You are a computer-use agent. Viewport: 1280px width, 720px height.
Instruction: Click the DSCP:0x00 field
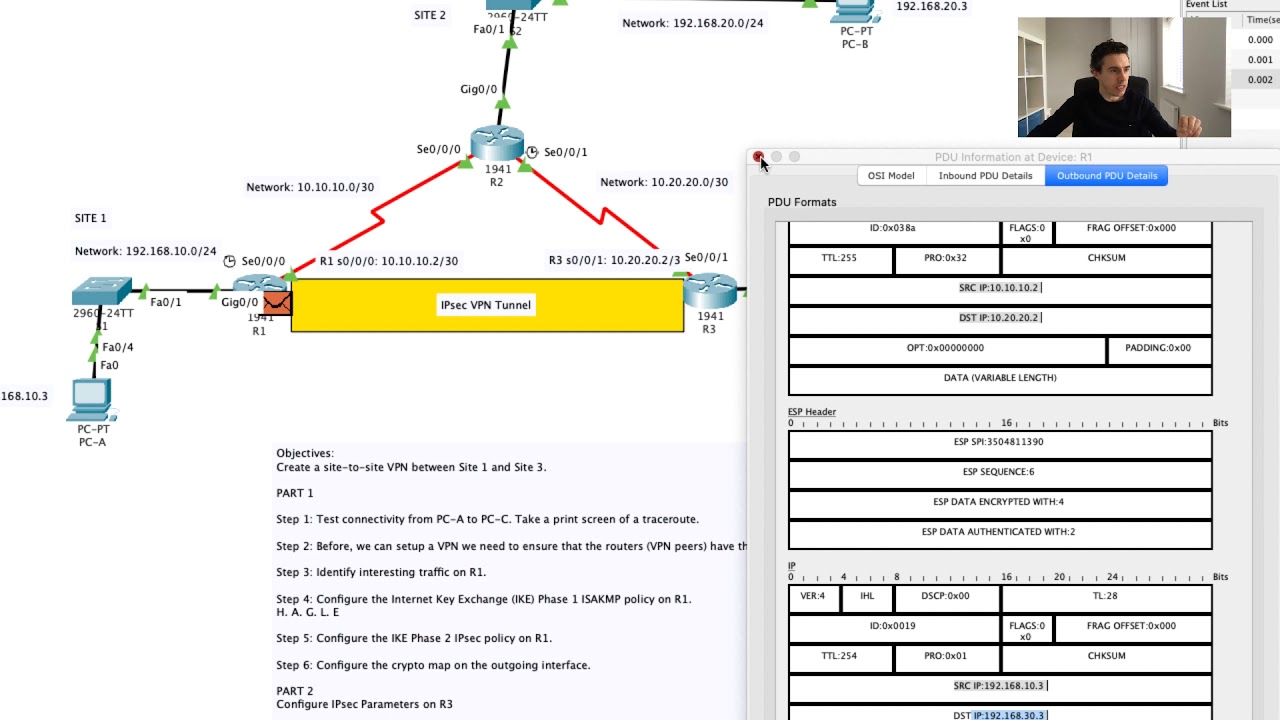tap(947, 596)
